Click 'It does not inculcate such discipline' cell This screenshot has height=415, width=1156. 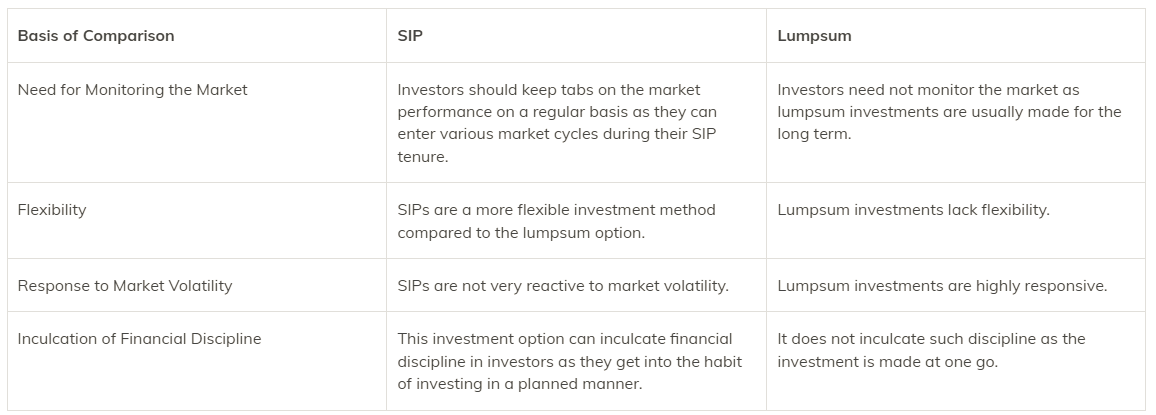(x=931, y=339)
